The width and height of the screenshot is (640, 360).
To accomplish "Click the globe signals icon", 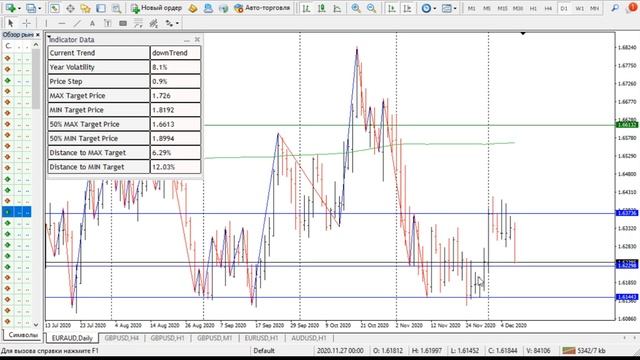I will 223,8.
